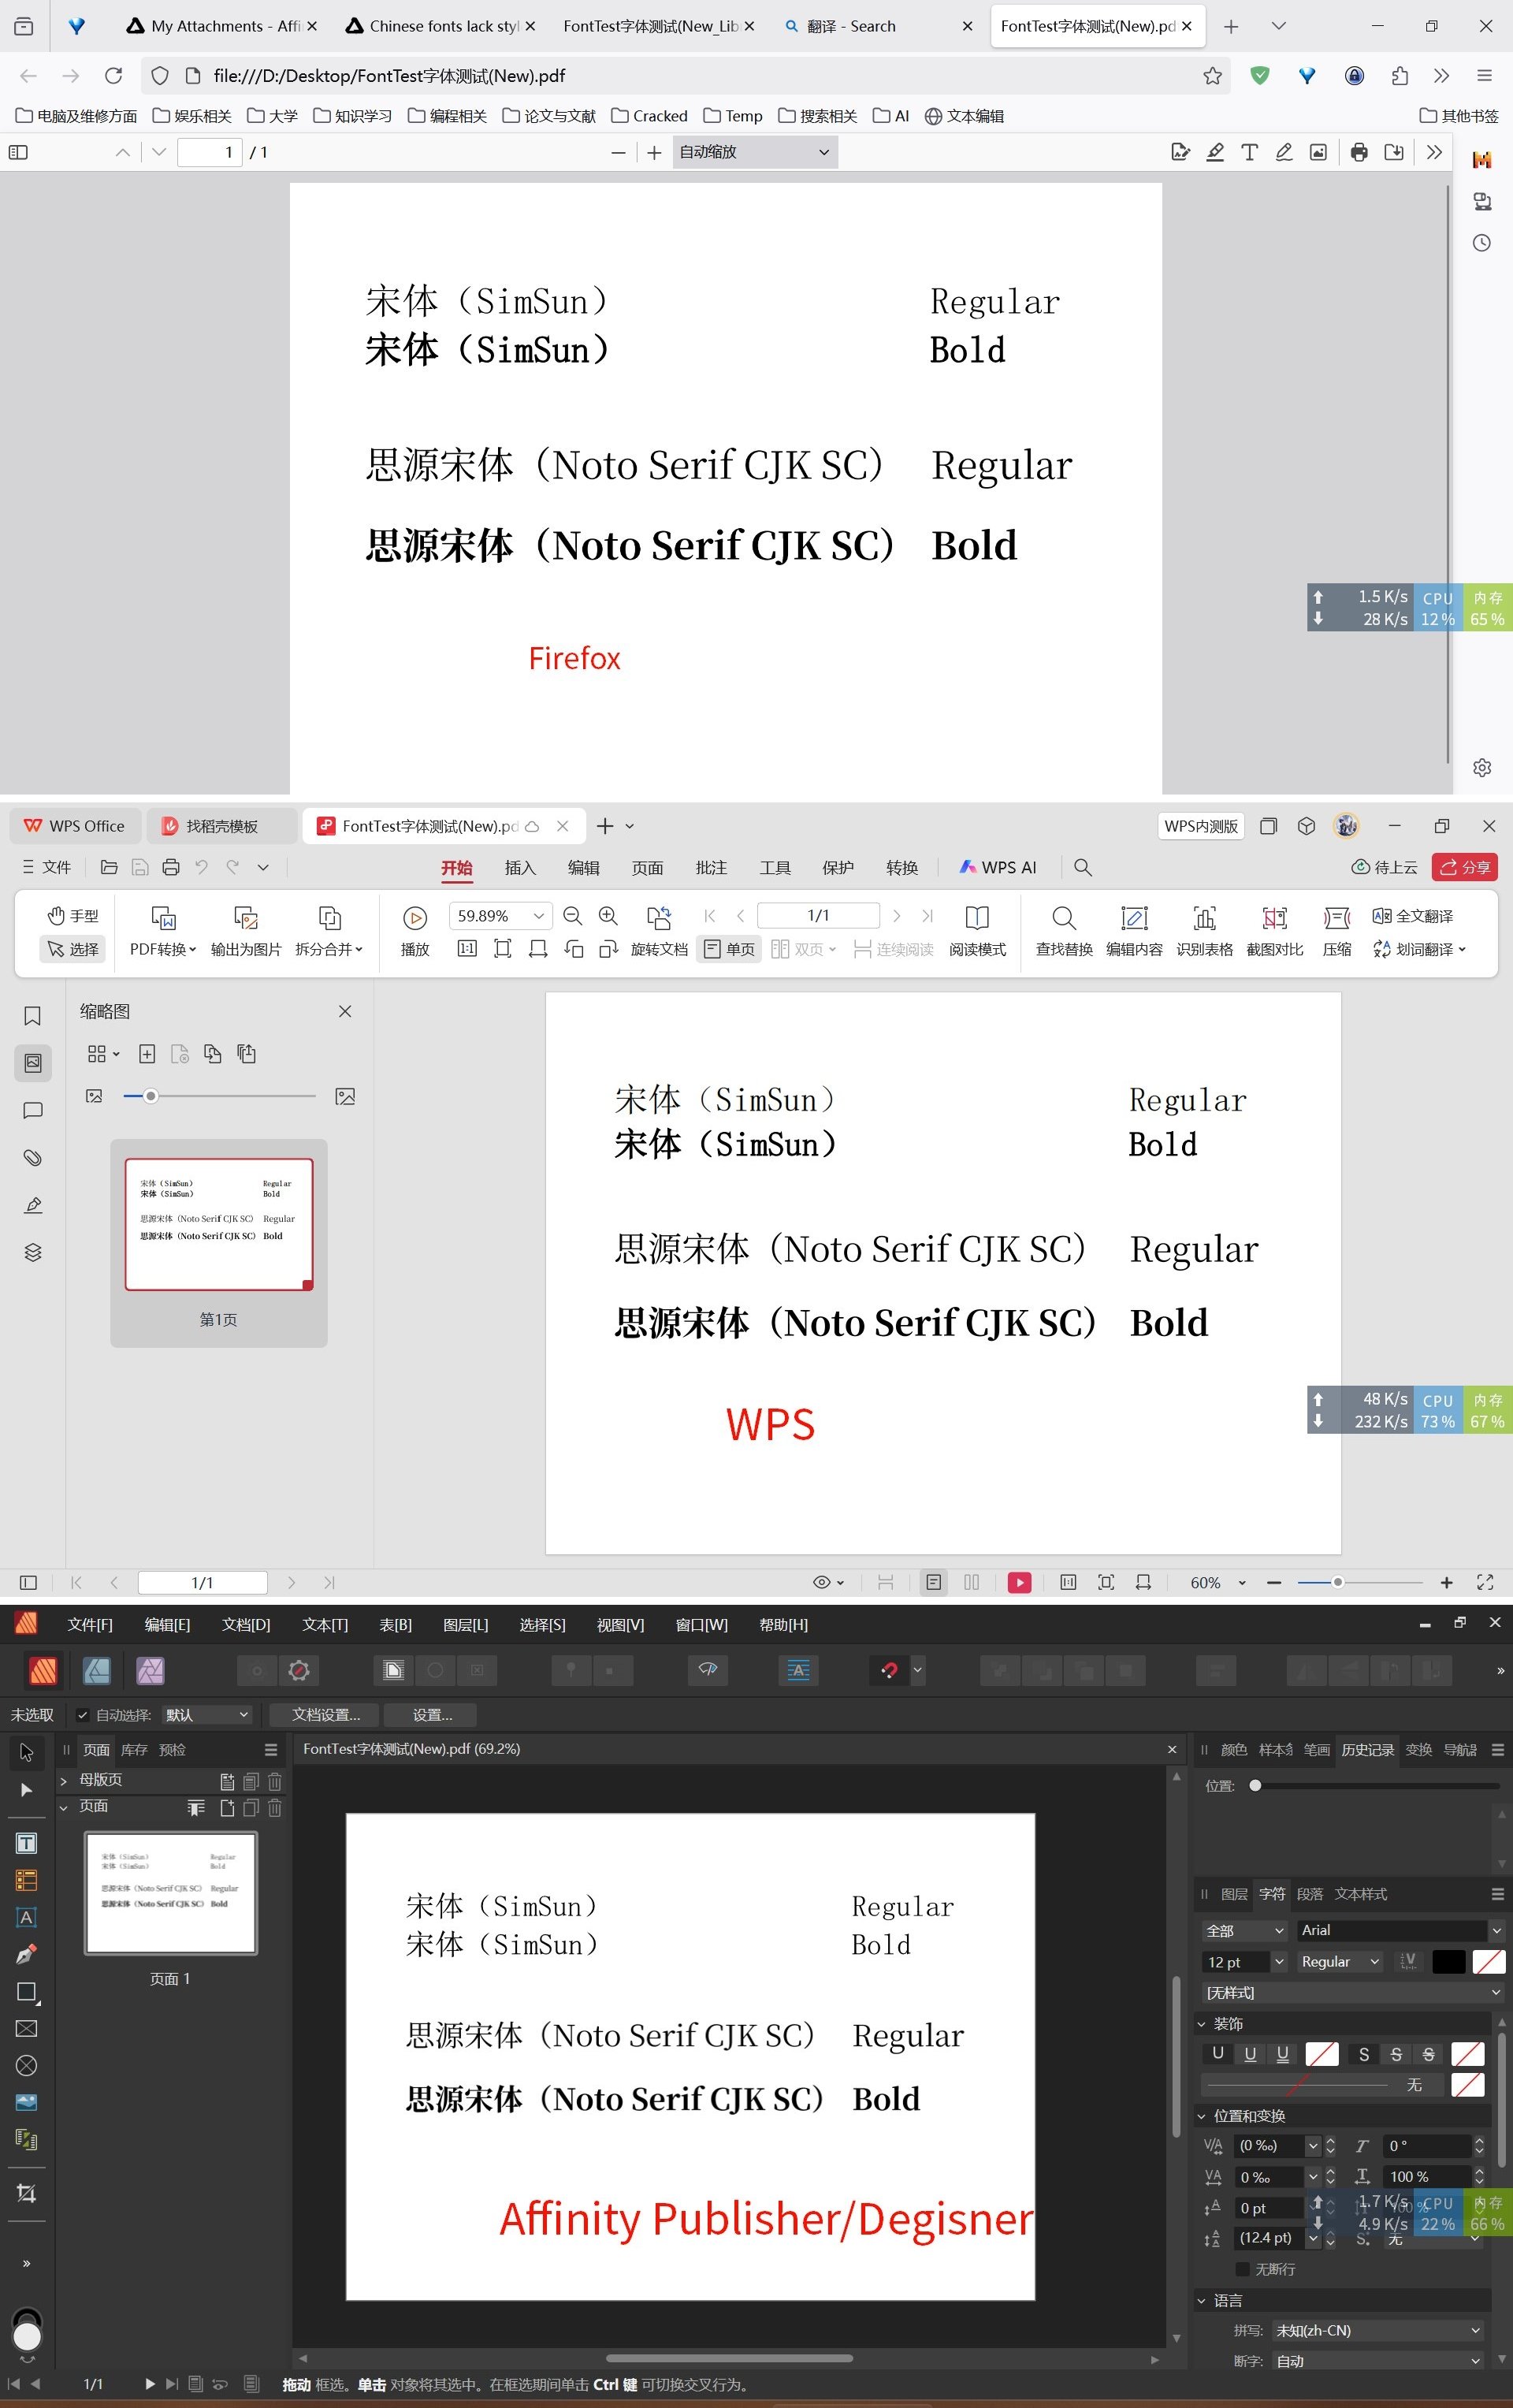Click WPS 全文翻译 button
The image size is (1513, 2408).
1412,916
